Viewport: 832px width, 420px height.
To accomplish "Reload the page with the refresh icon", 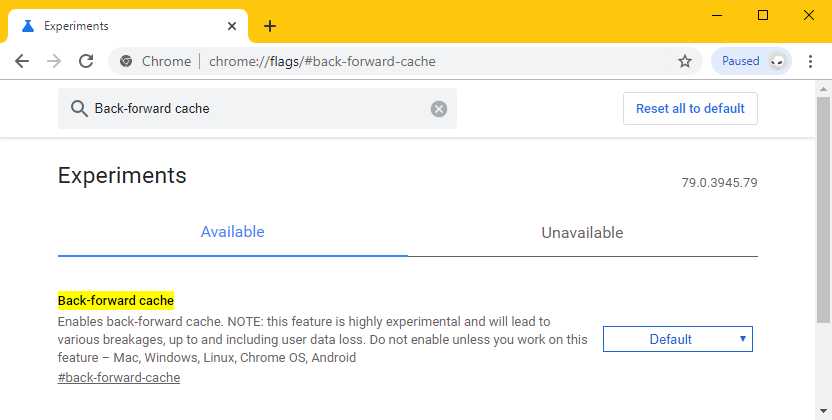I will click(x=86, y=61).
